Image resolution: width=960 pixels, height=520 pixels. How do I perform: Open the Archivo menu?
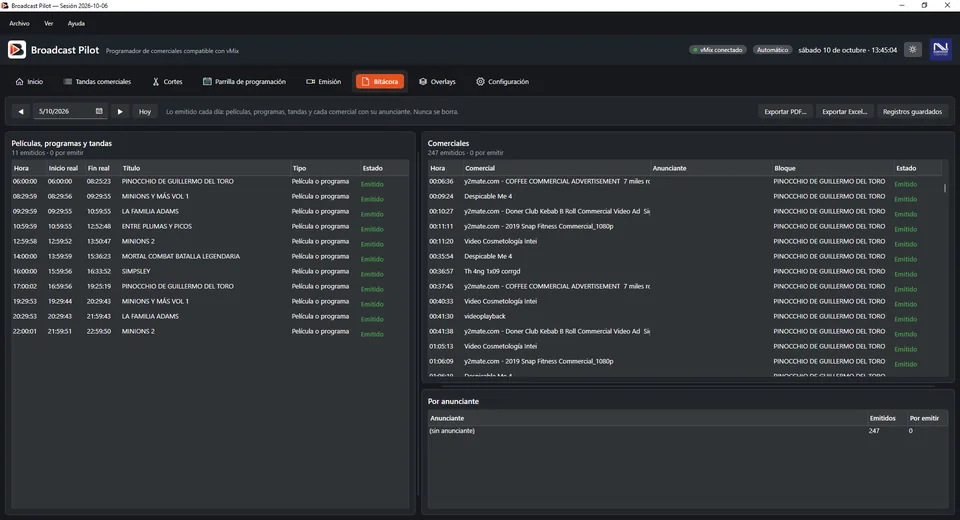pos(19,23)
